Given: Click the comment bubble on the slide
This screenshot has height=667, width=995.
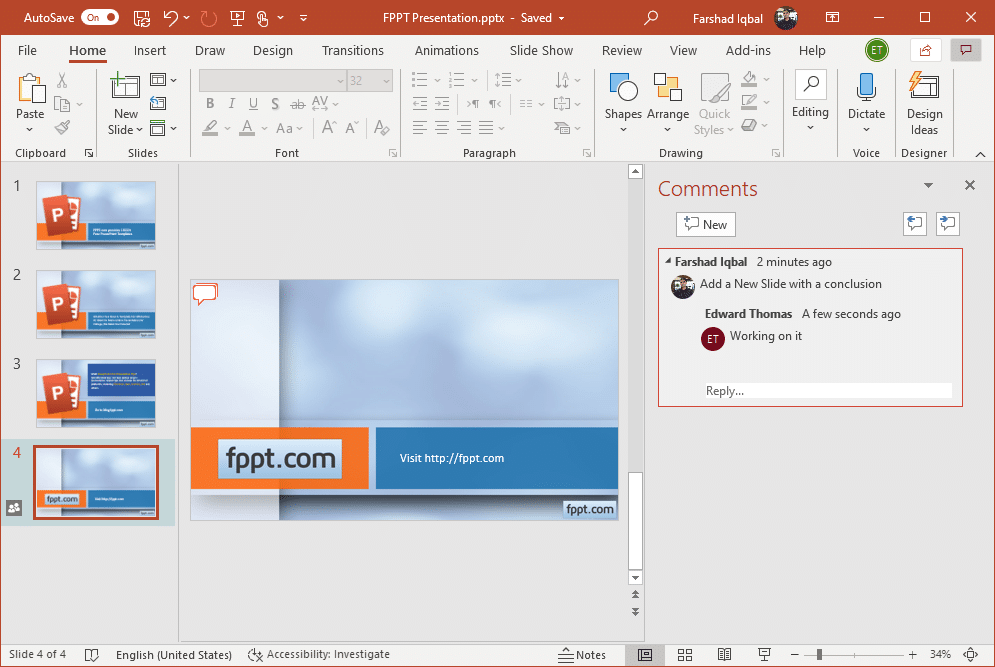Looking at the screenshot, I should pos(205,294).
